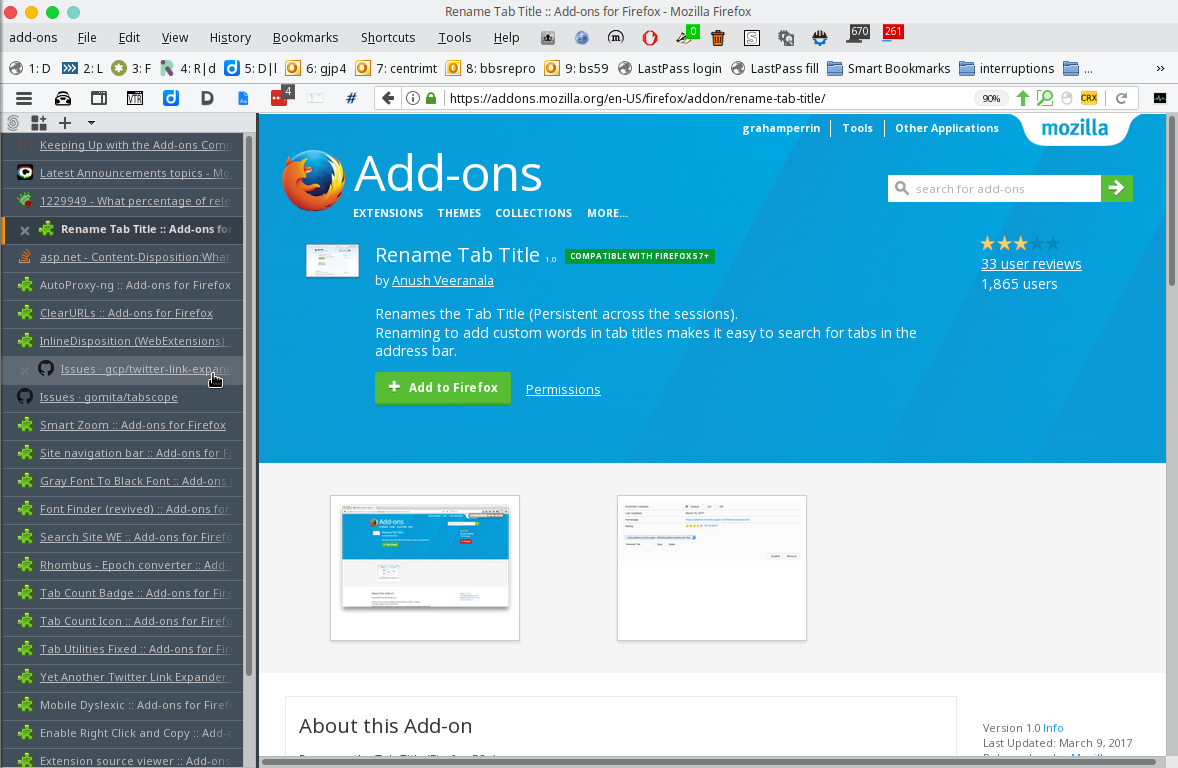Click the icon with red 261 badge

[892, 34]
